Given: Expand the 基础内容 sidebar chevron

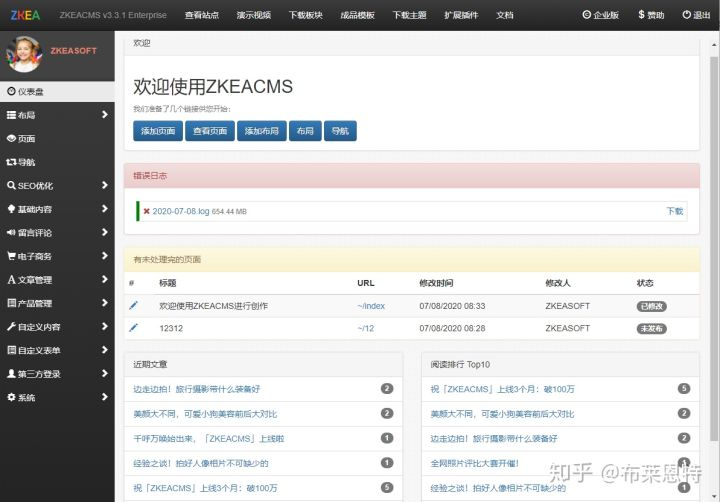Looking at the screenshot, I should 105,209.
